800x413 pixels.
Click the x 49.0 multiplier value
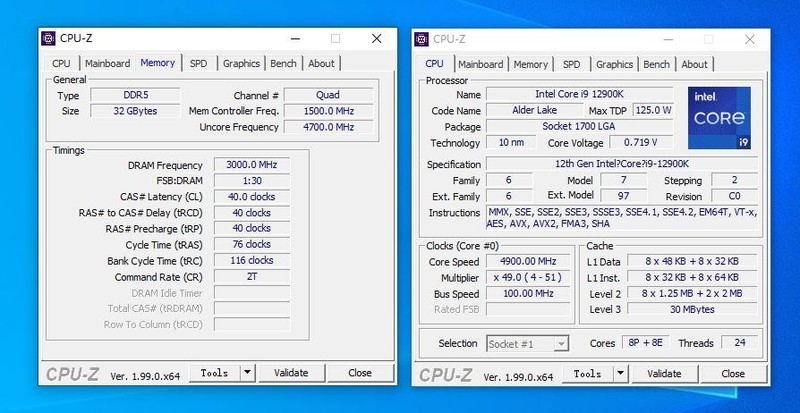pyautogui.click(x=528, y=277)
